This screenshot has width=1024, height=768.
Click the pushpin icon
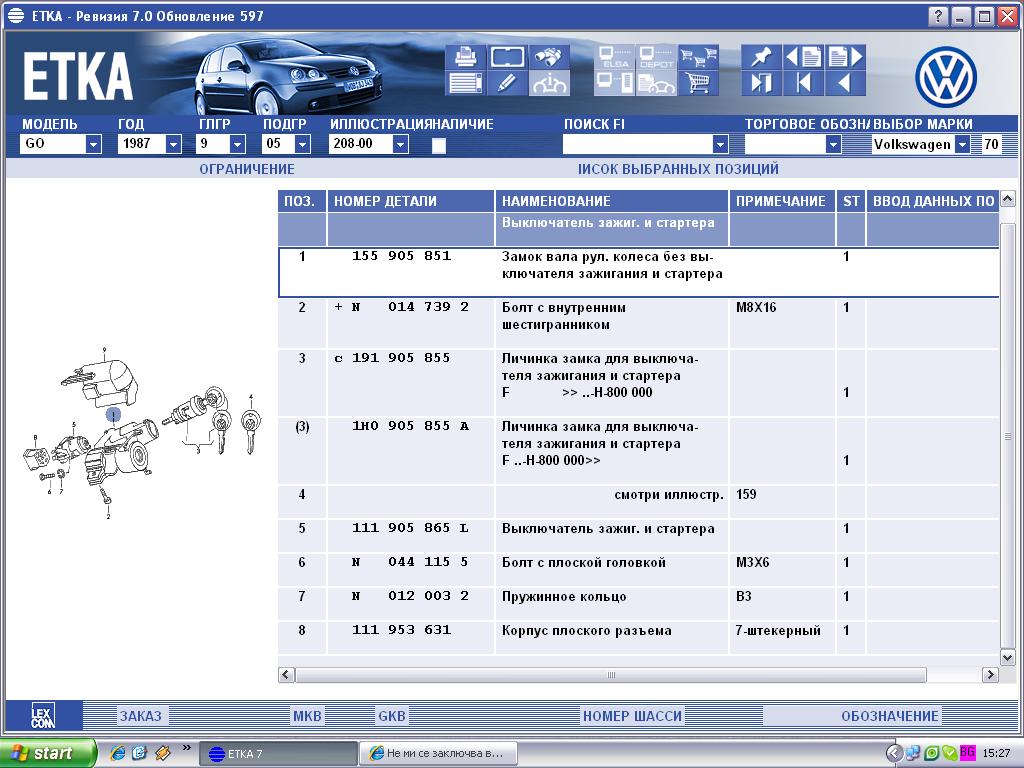pyautogui.click(x=761, y=57)
